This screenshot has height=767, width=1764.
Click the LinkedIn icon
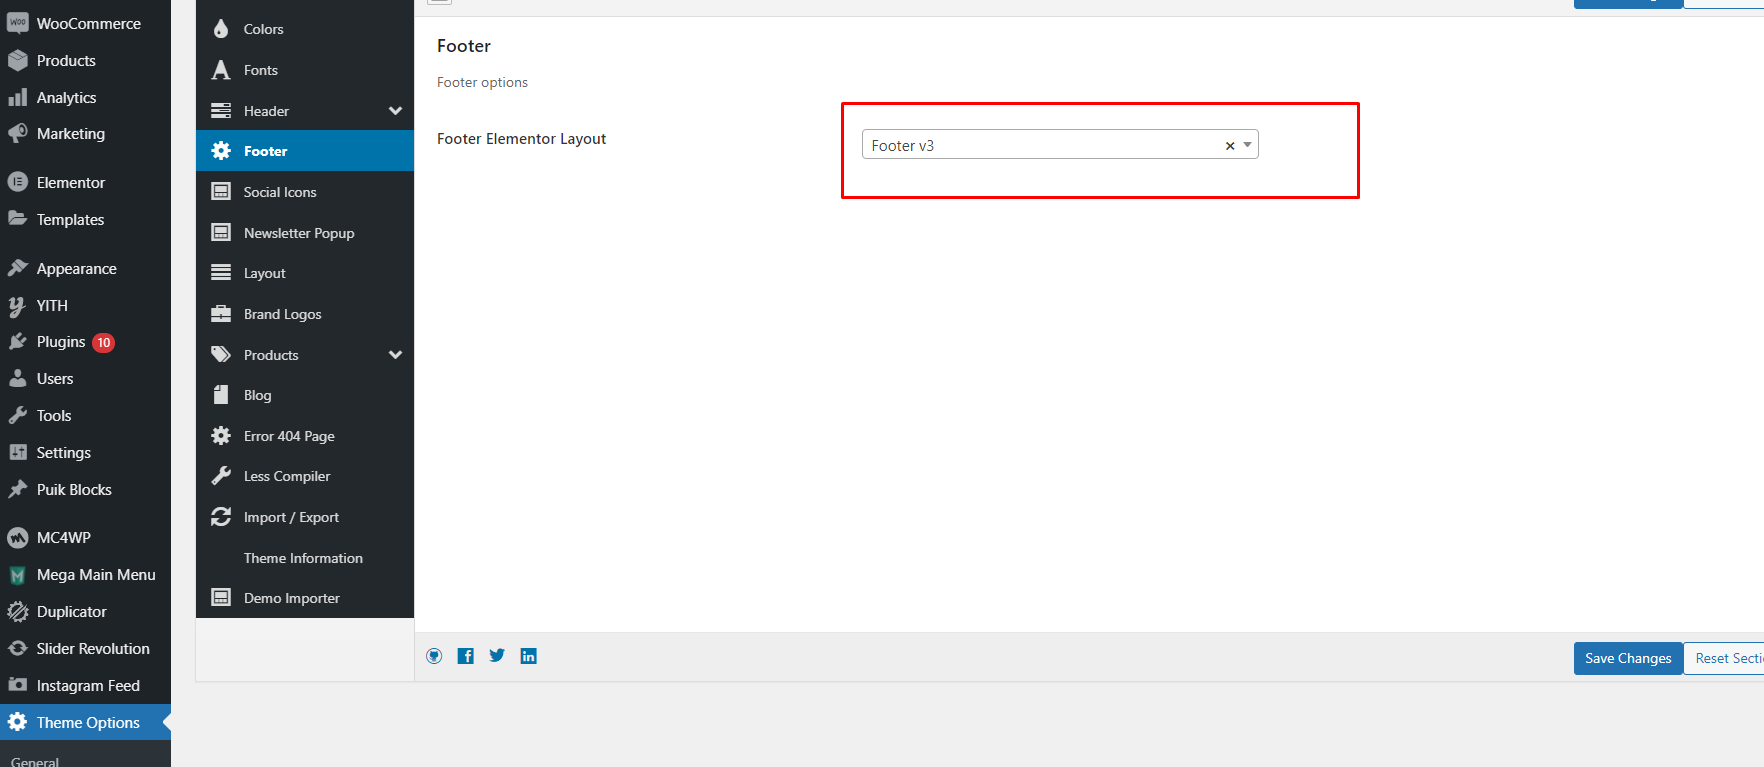(529, 656)
